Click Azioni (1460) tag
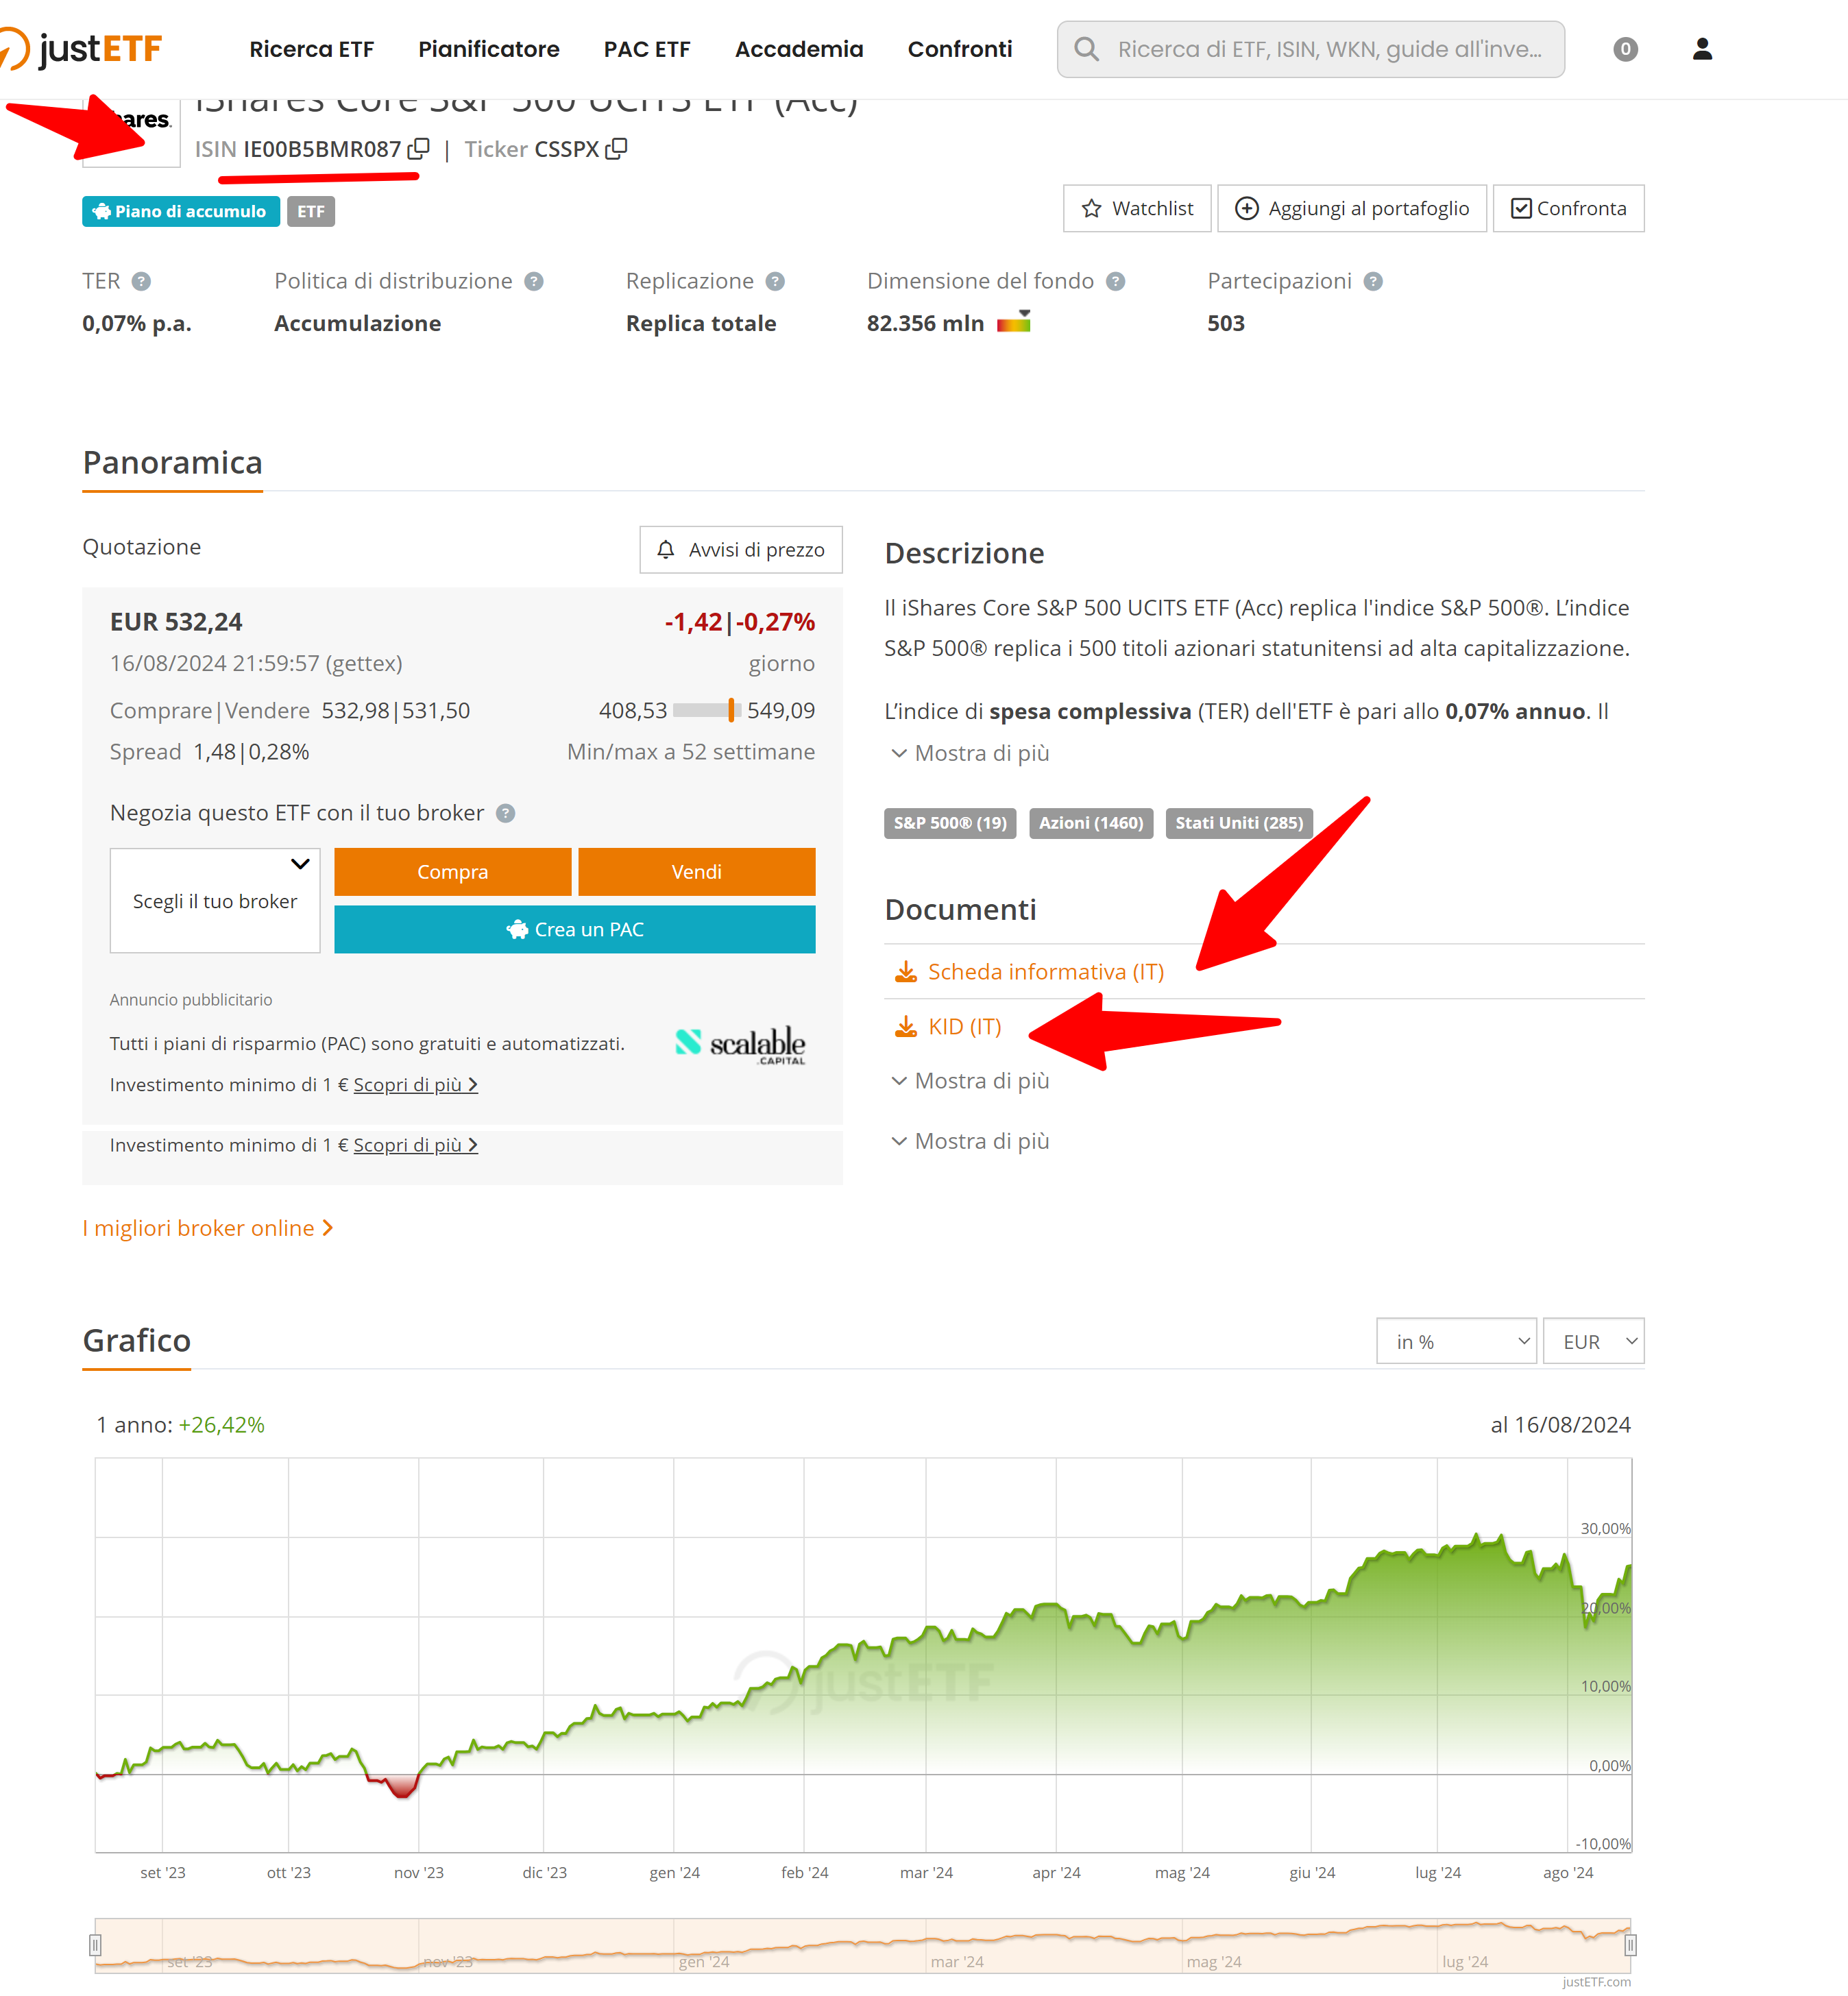Viewport: 1848px width, 1996px height. coord(1091,823)
